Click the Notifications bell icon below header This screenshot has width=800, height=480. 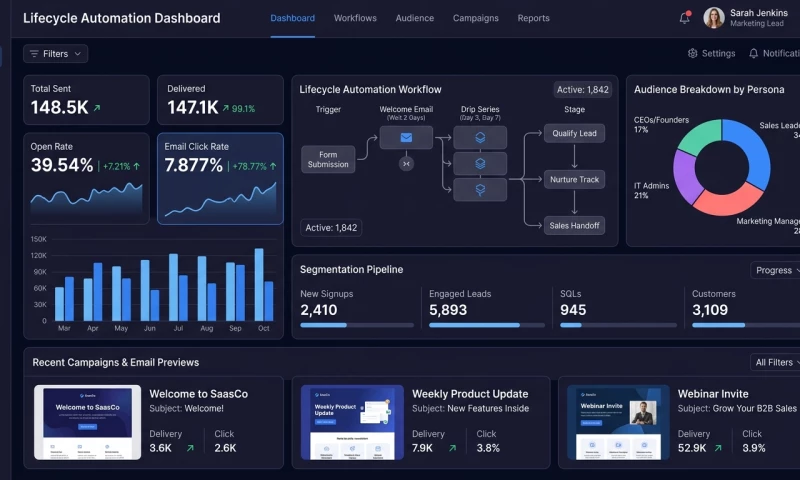tap(753, 53)
